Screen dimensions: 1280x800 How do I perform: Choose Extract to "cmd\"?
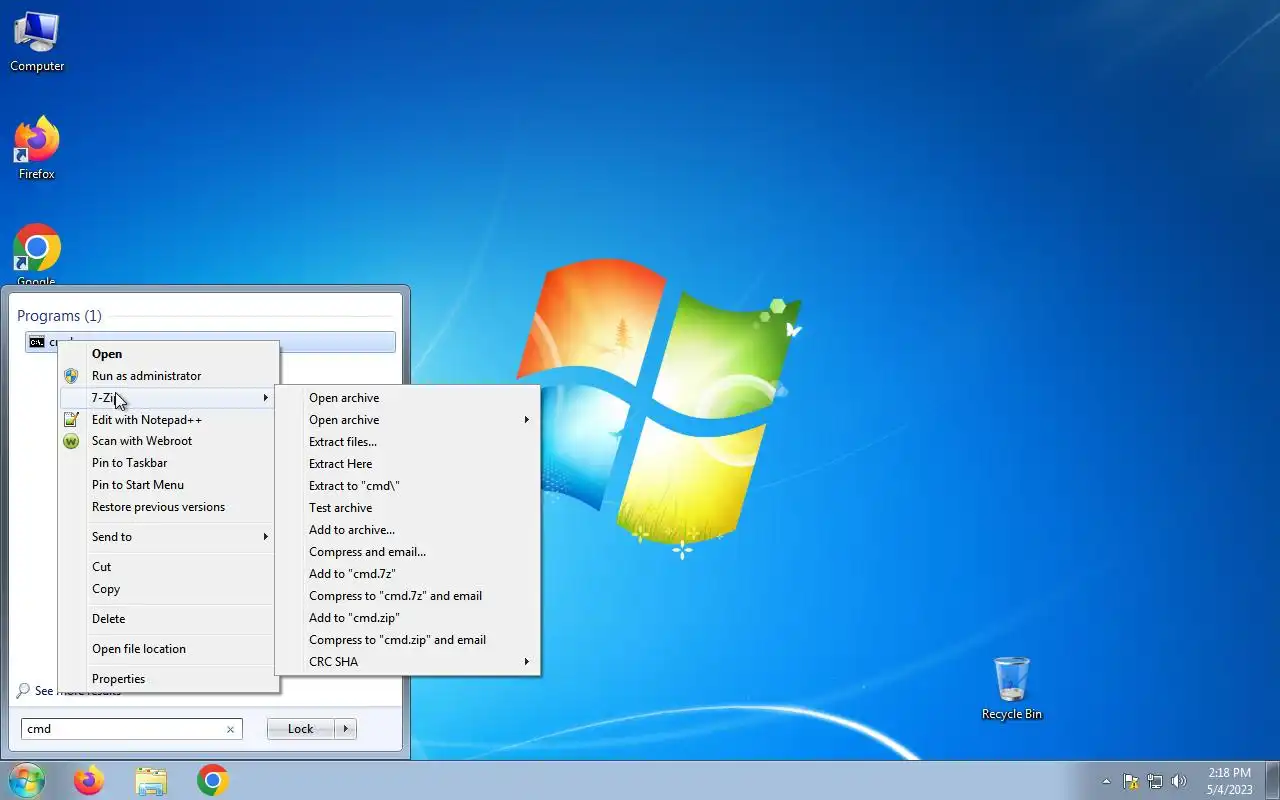point(407,486)
